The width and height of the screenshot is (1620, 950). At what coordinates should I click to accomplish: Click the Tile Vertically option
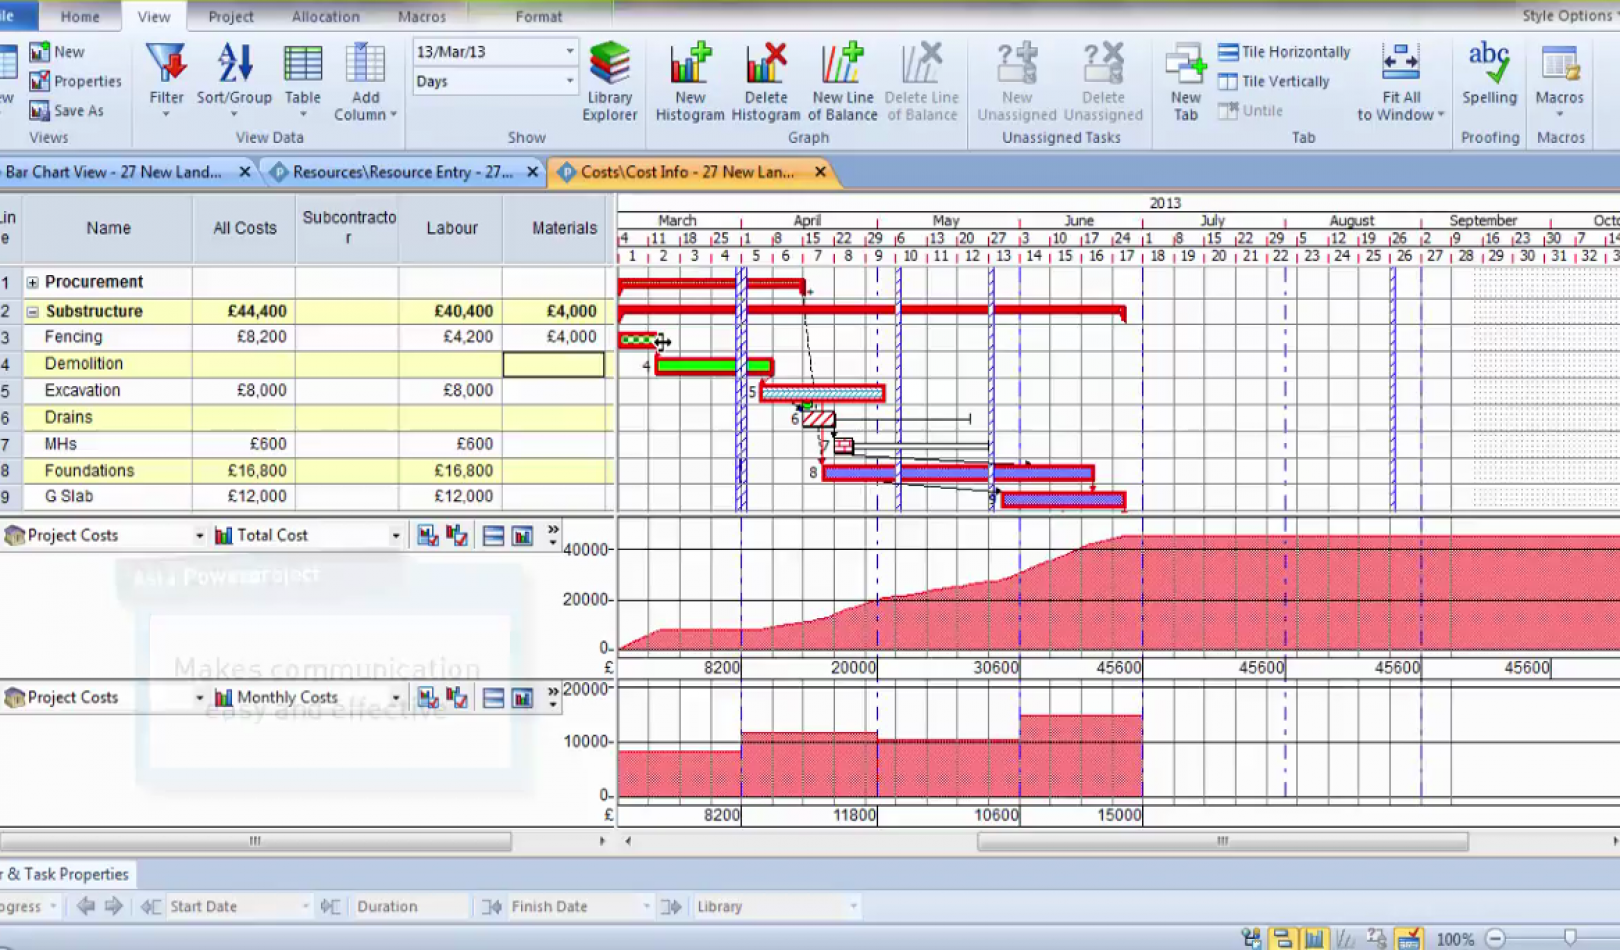(1275, 82)
